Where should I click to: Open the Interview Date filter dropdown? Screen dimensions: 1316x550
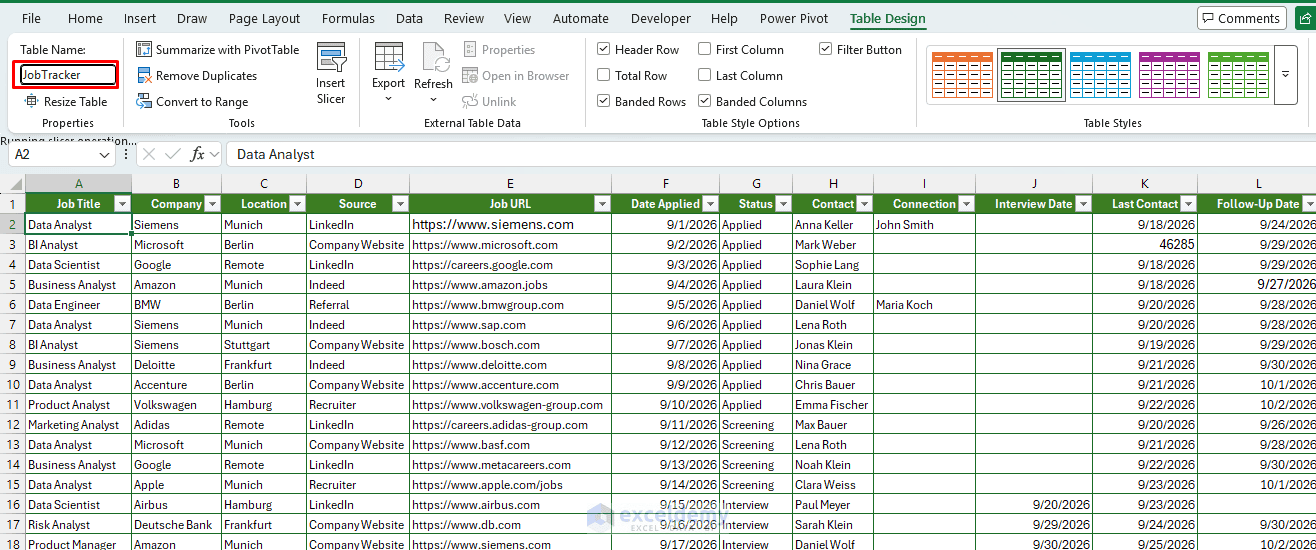(1083, 204)
